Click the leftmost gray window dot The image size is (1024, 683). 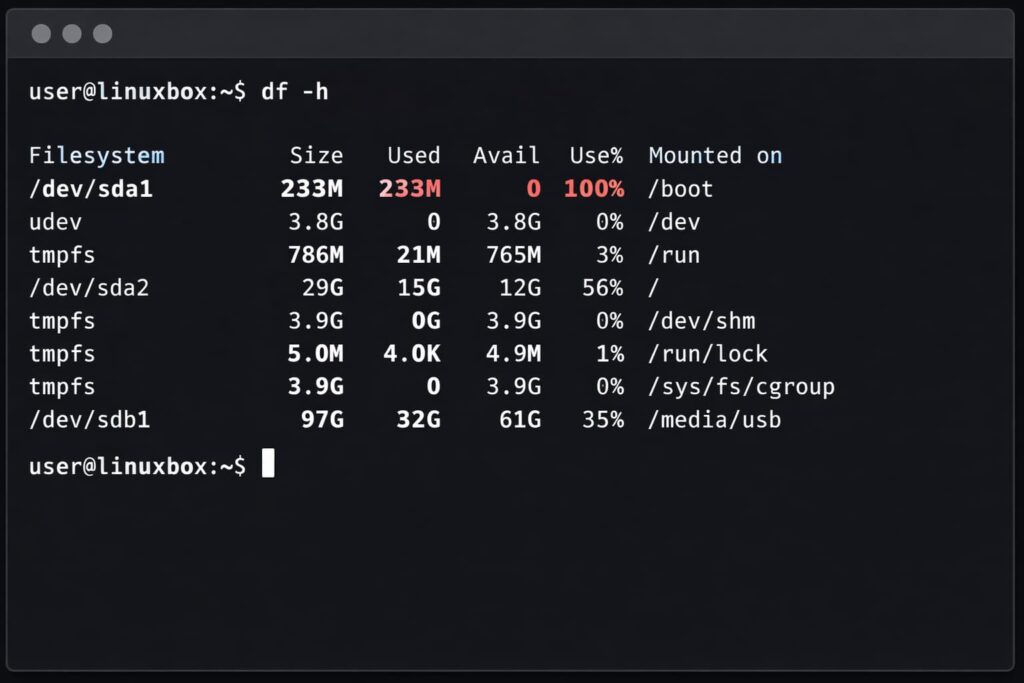pyautogui.click(x=41, y=34)
